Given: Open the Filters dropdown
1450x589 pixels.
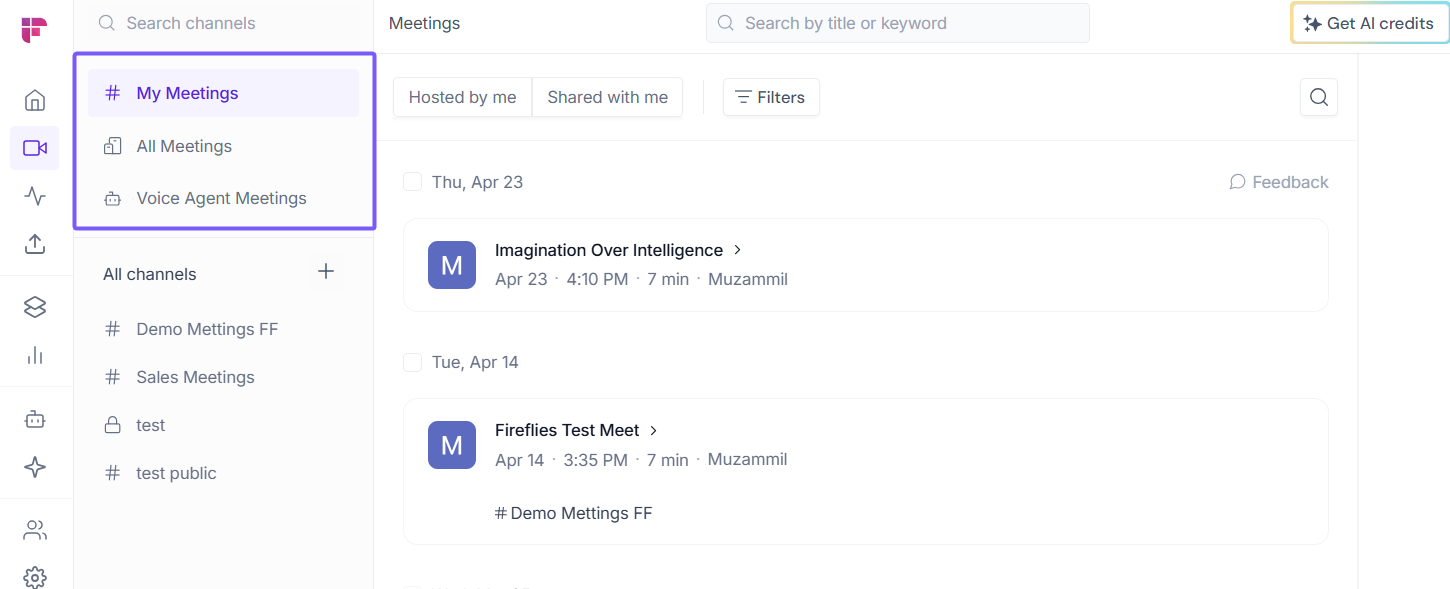Looking at the screenshot, I should click(771, 97).
